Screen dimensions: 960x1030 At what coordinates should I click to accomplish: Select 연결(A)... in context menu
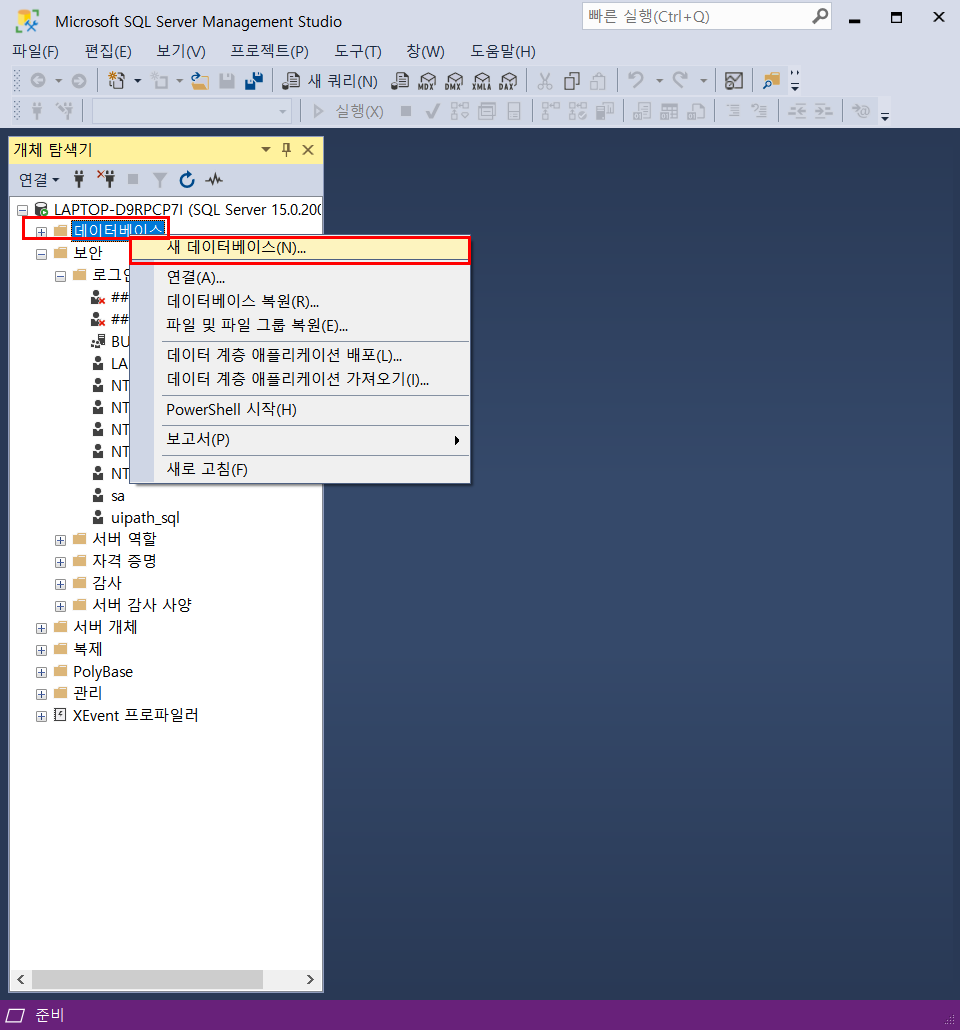[300, 278]
